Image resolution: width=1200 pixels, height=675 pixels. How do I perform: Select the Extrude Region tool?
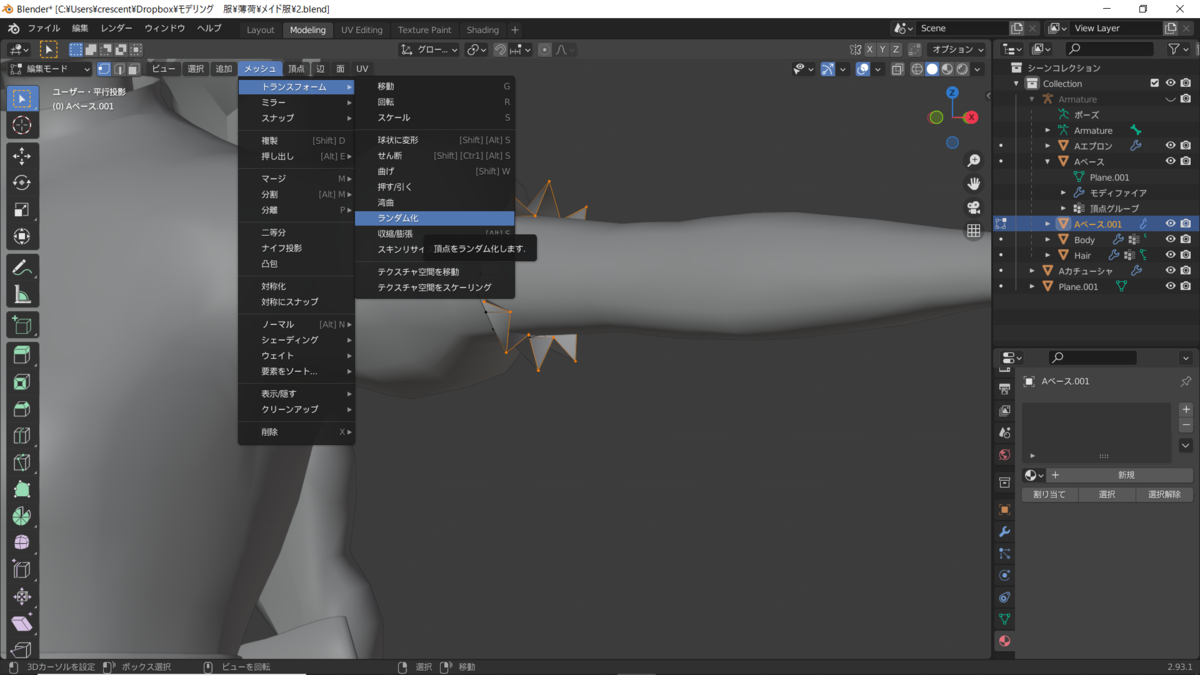(x=22, y=355)
